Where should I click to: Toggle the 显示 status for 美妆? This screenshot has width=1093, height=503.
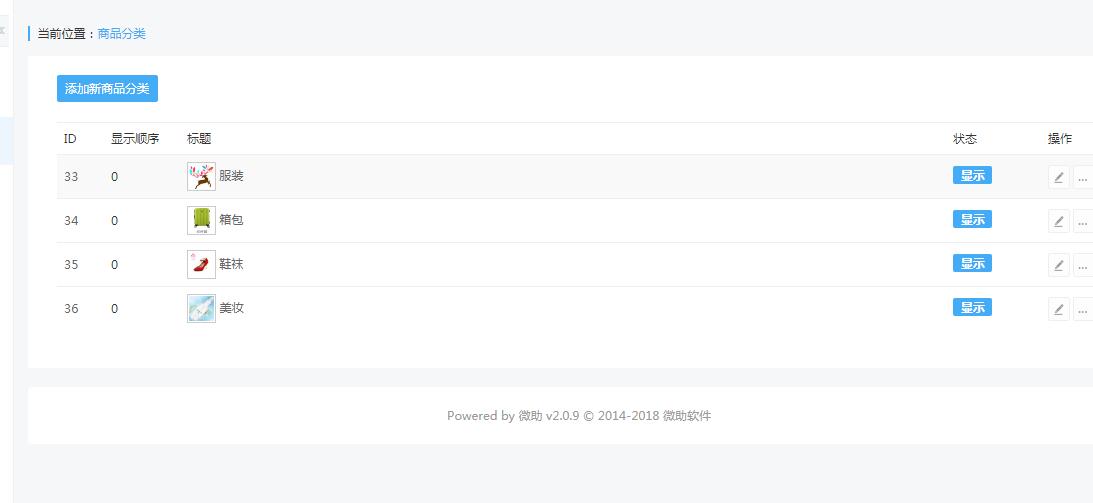[972, 308]
